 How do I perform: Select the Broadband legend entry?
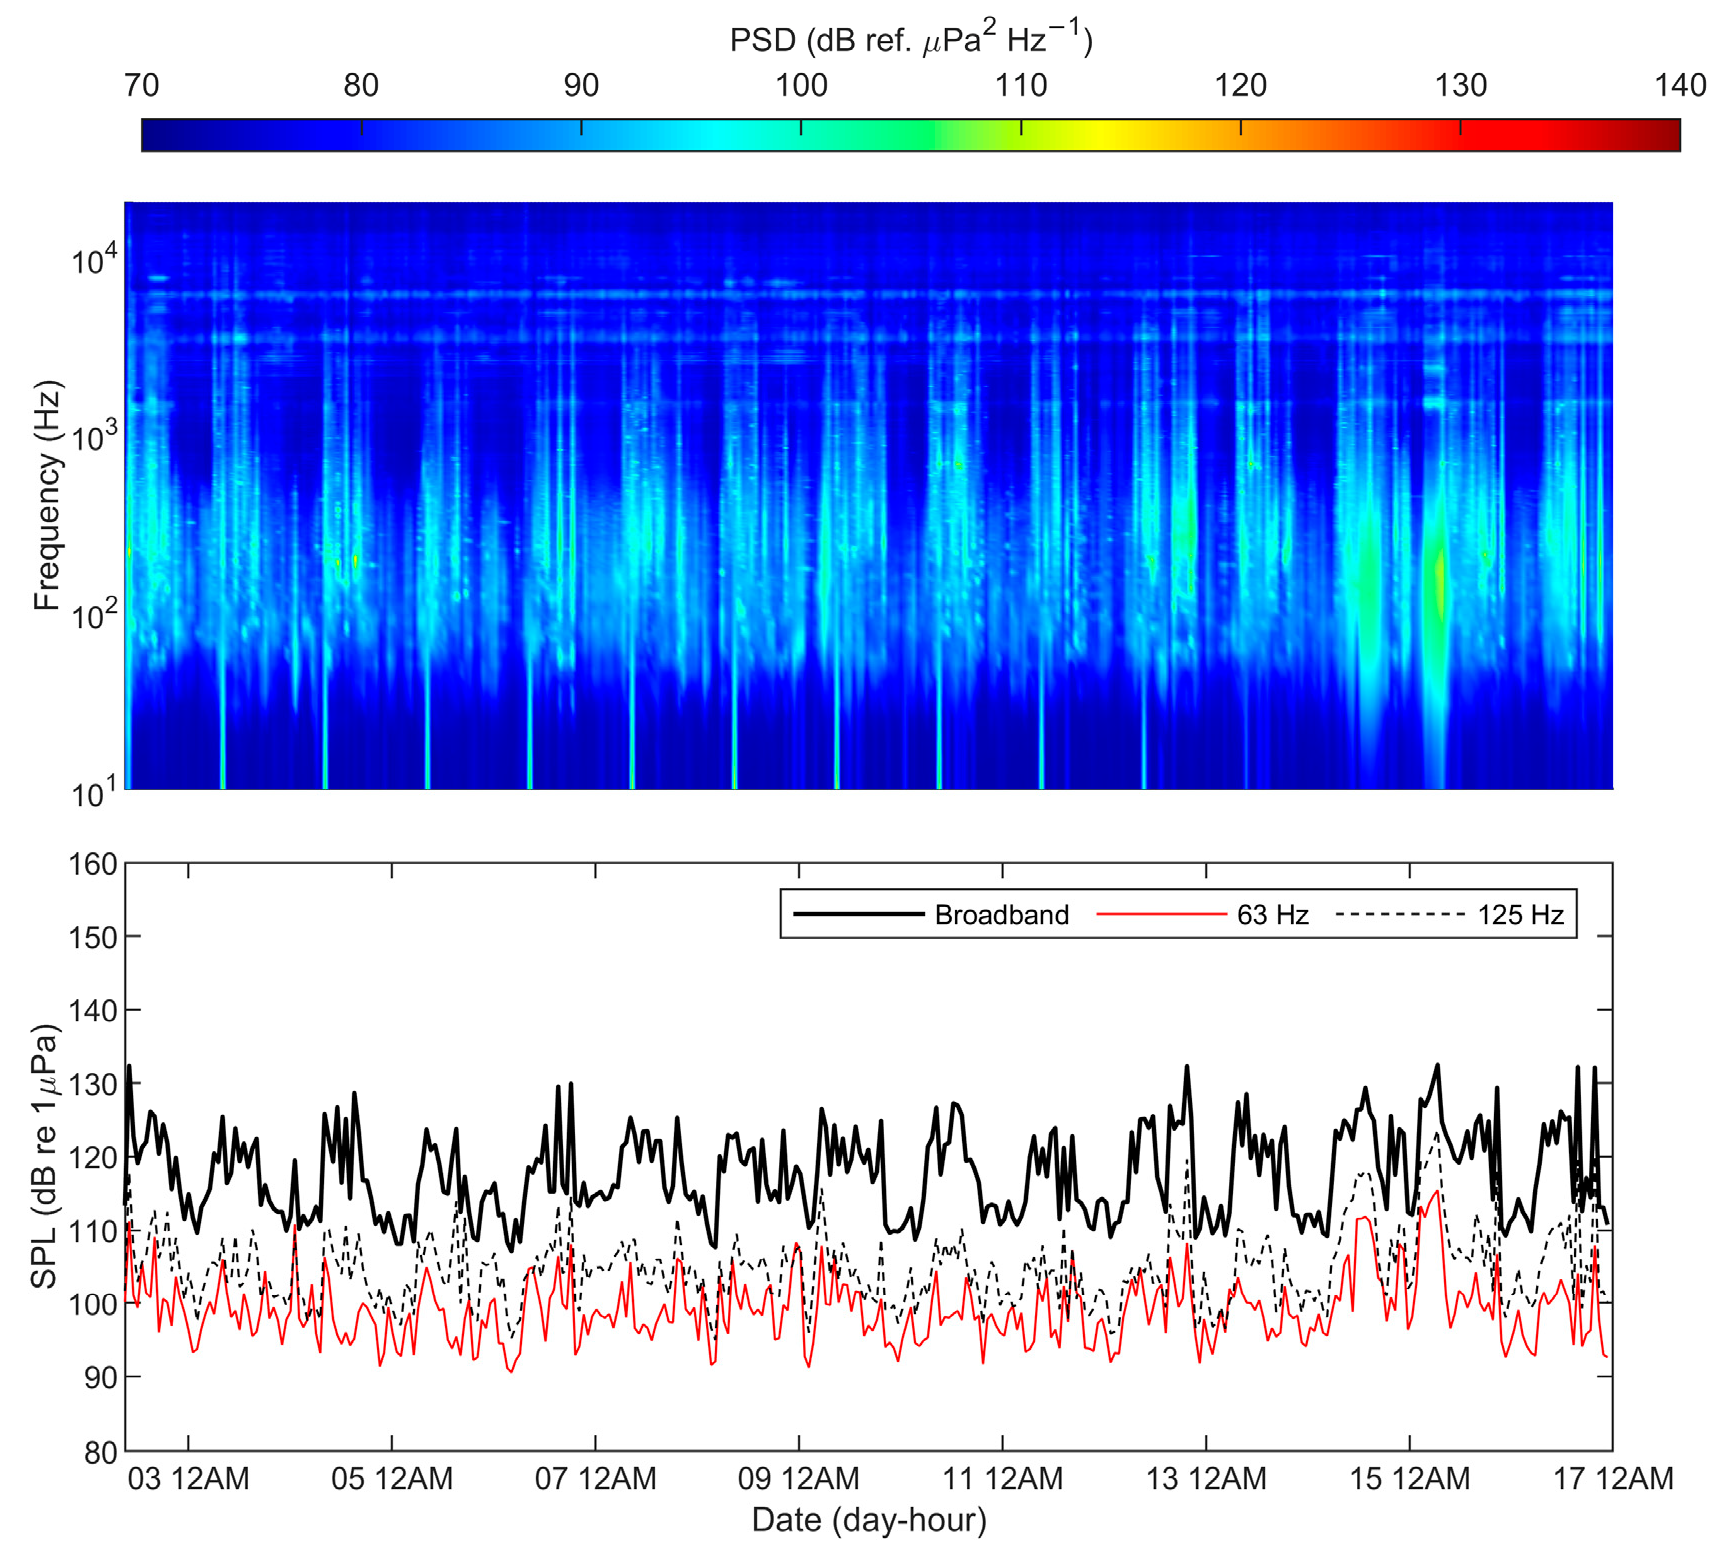tap(1001, 915)
